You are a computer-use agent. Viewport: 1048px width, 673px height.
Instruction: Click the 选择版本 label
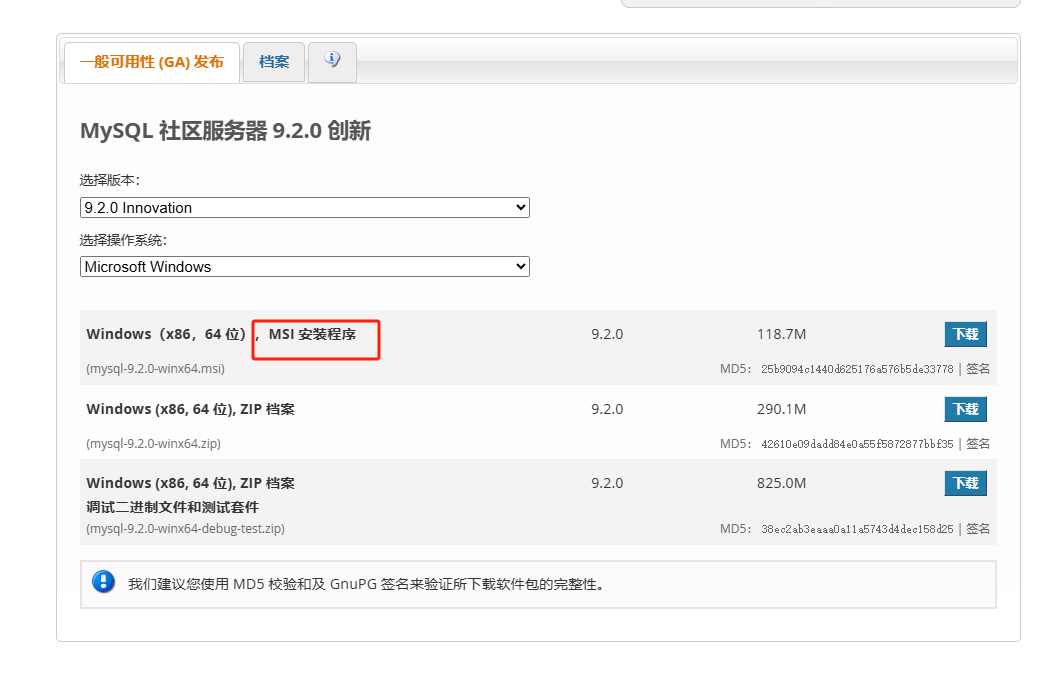point(110,180)
